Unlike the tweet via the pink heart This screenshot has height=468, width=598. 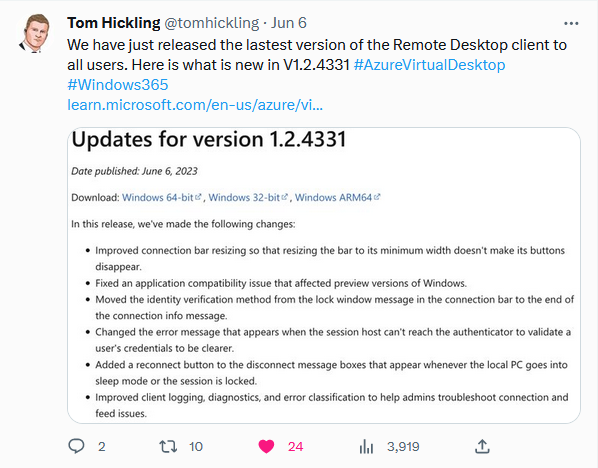266,446
